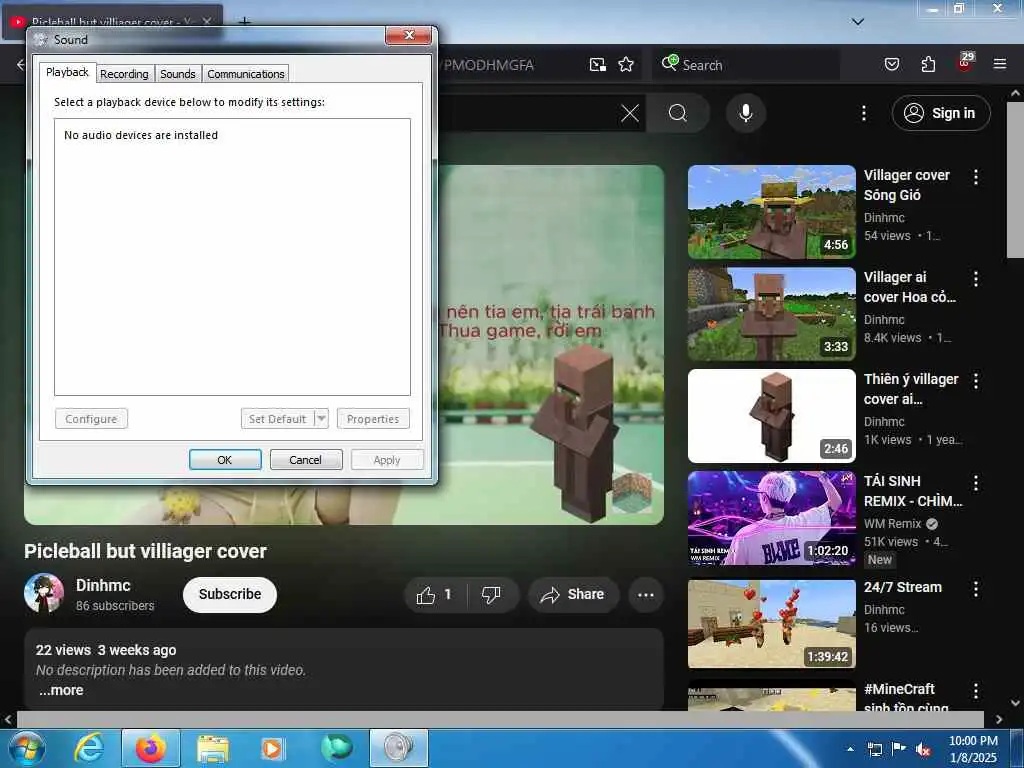Open options menu for Thiên ý villager cover
Viewport: 1024px width, 768px height.
click(x=975, y=381)
